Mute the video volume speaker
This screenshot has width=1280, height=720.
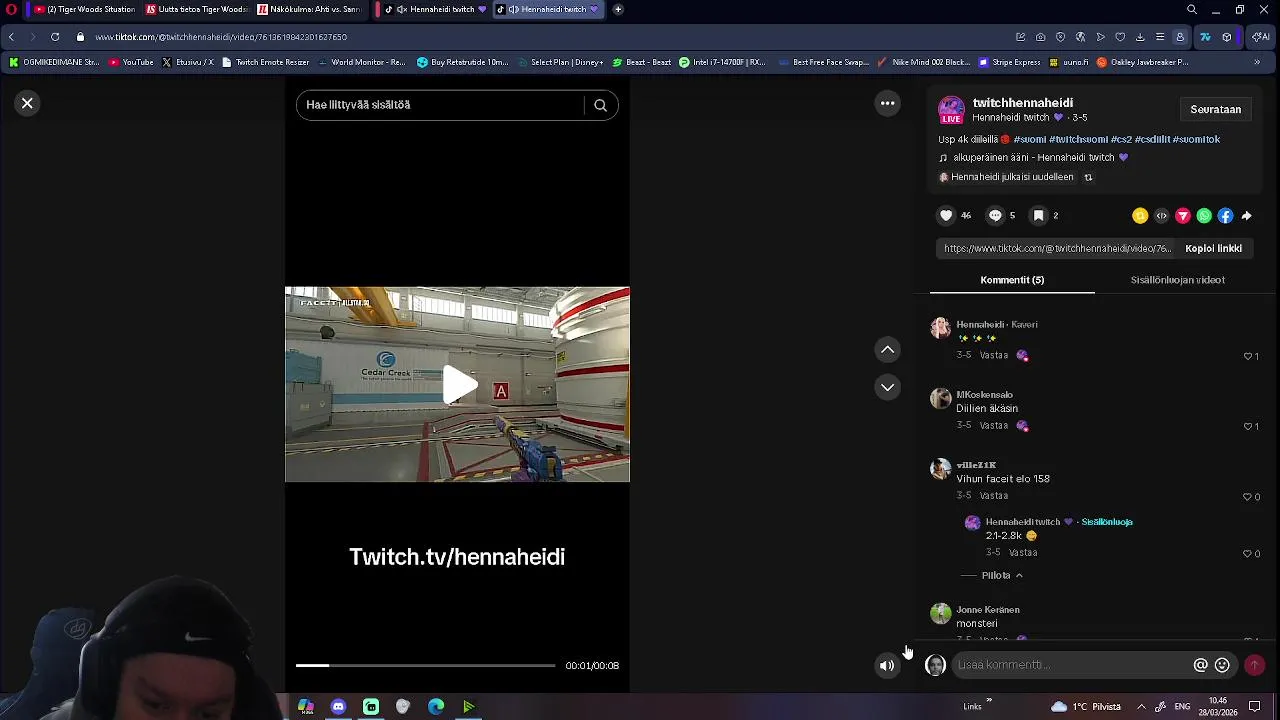[887, 666]
